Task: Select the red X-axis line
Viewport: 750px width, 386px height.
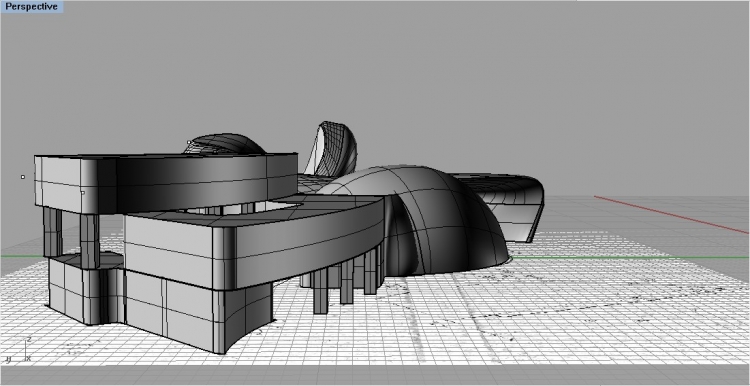Action: 672,214
